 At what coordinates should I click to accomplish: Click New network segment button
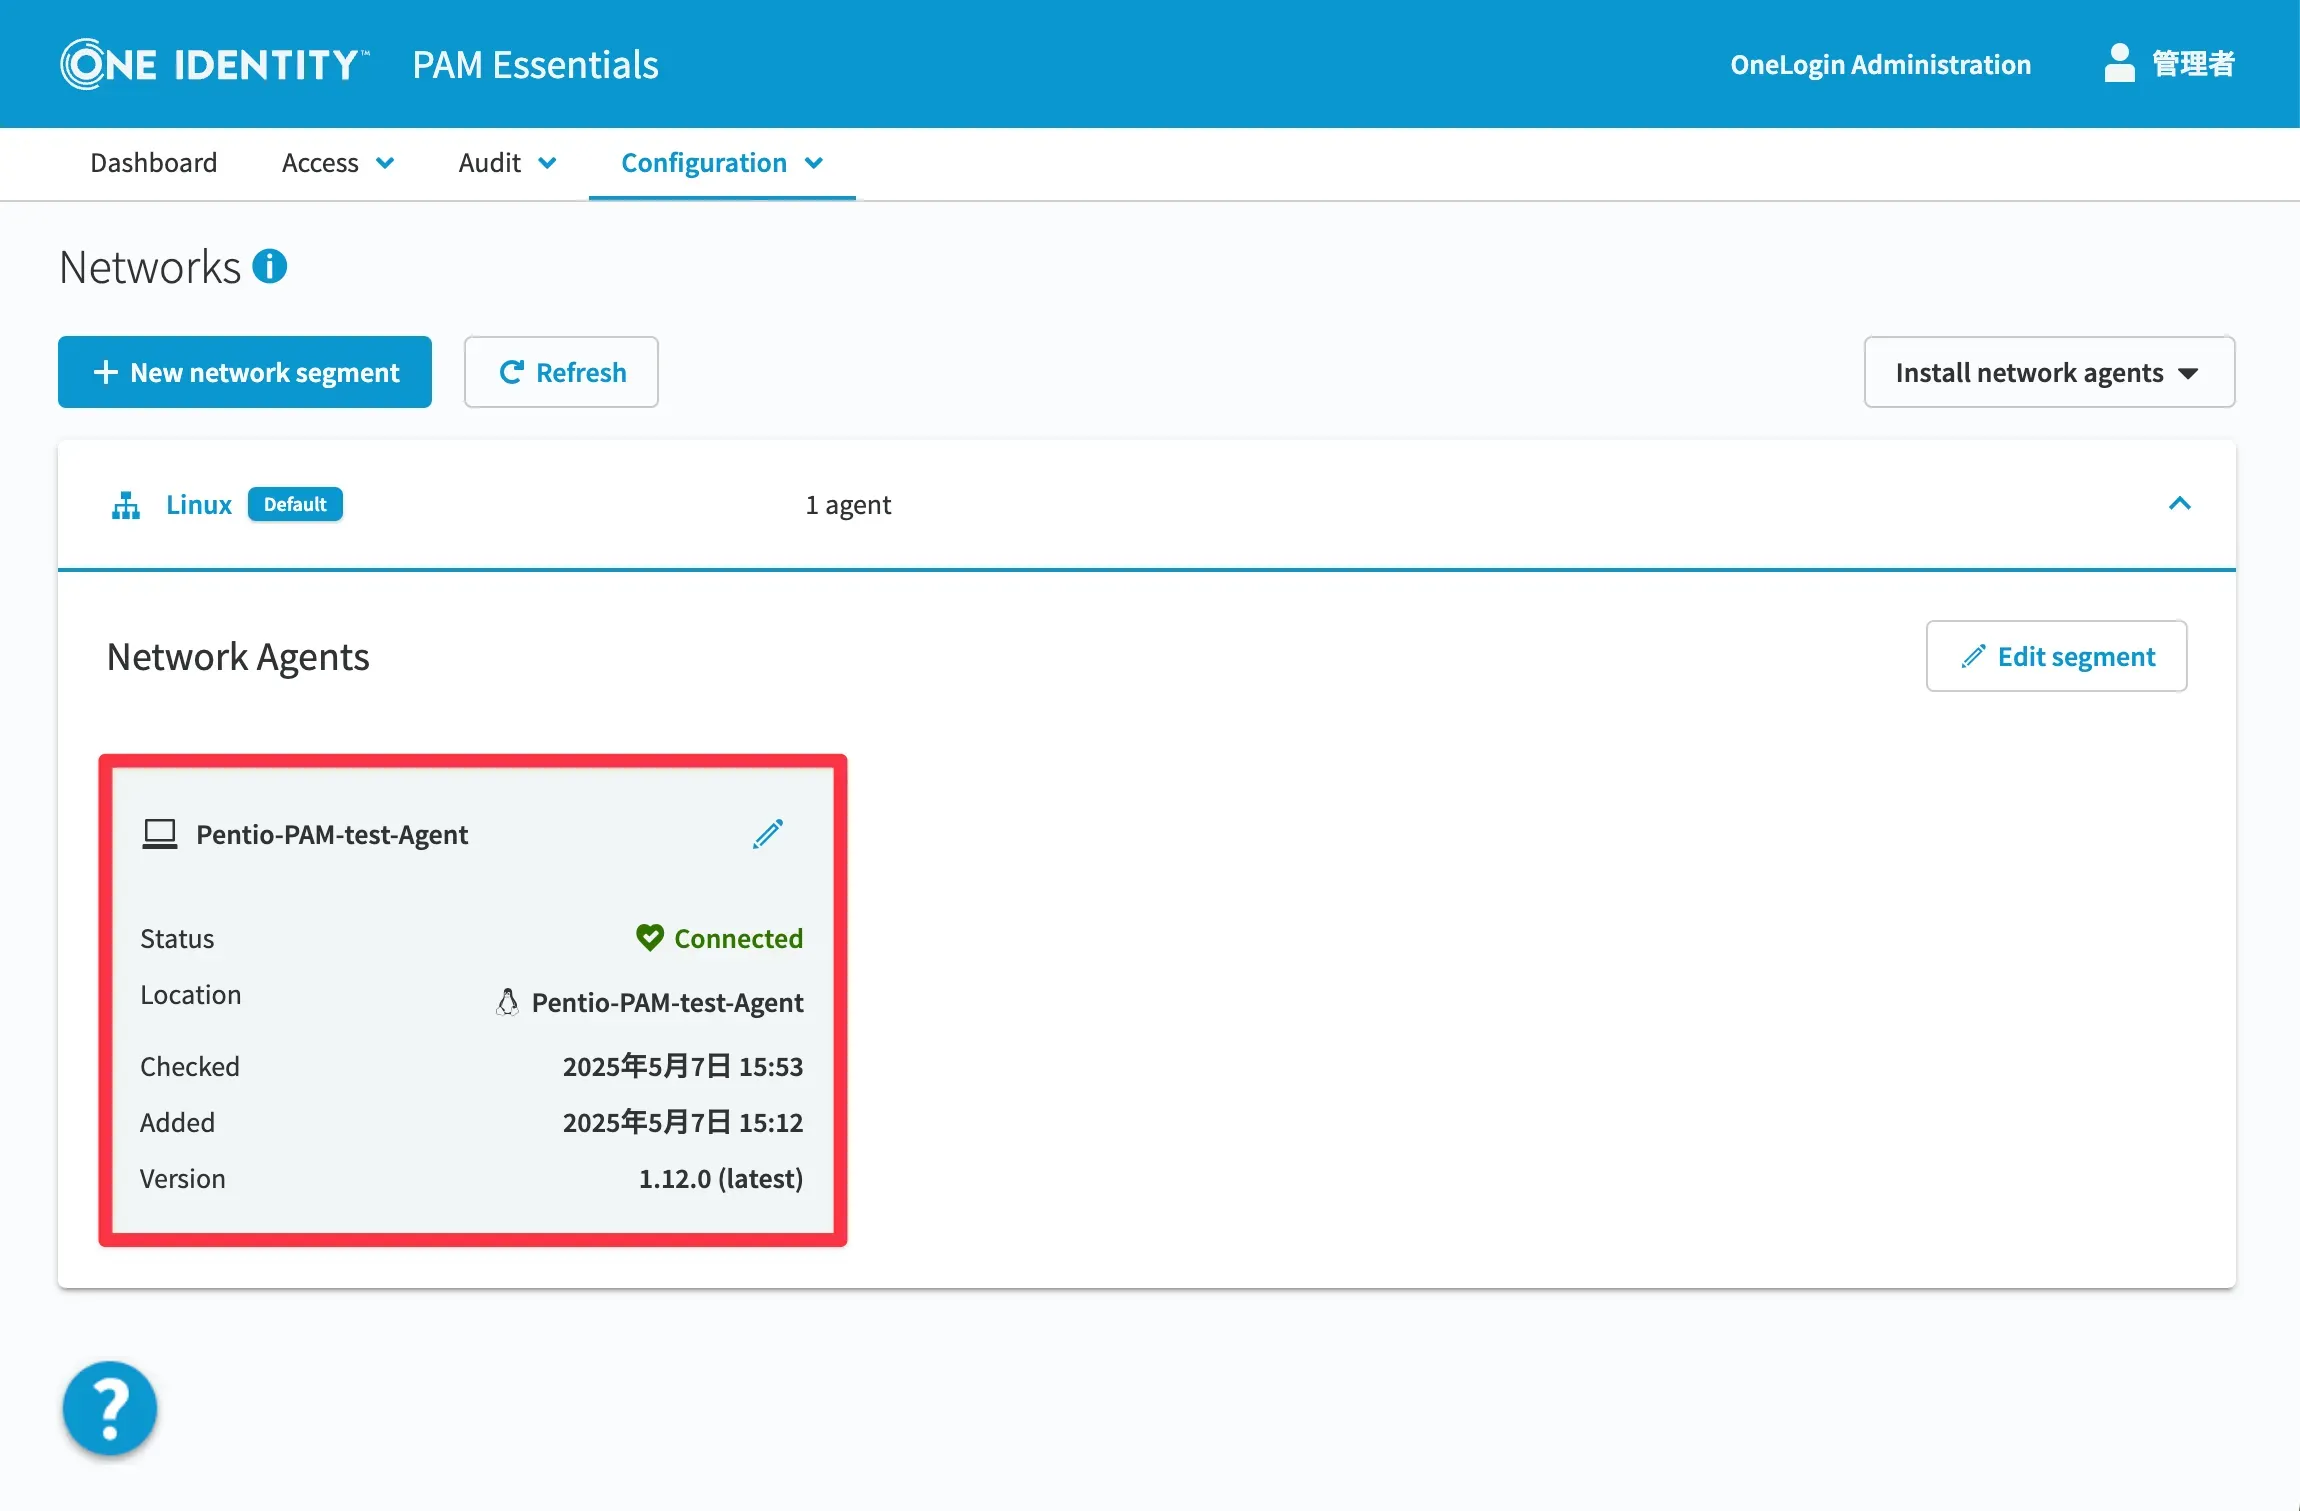pos(245,372)
